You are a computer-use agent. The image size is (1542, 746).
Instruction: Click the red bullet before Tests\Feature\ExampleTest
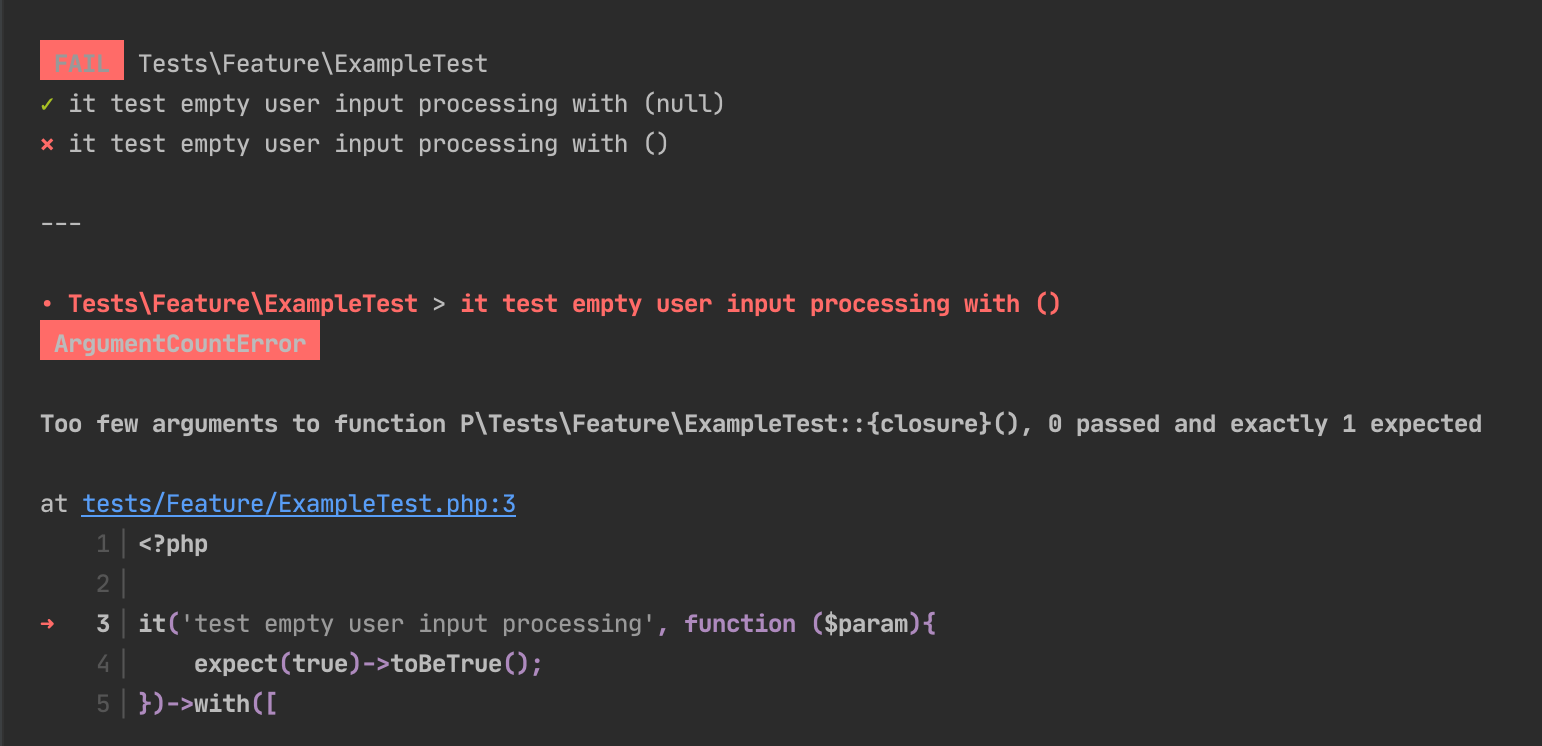click(47, 304)
